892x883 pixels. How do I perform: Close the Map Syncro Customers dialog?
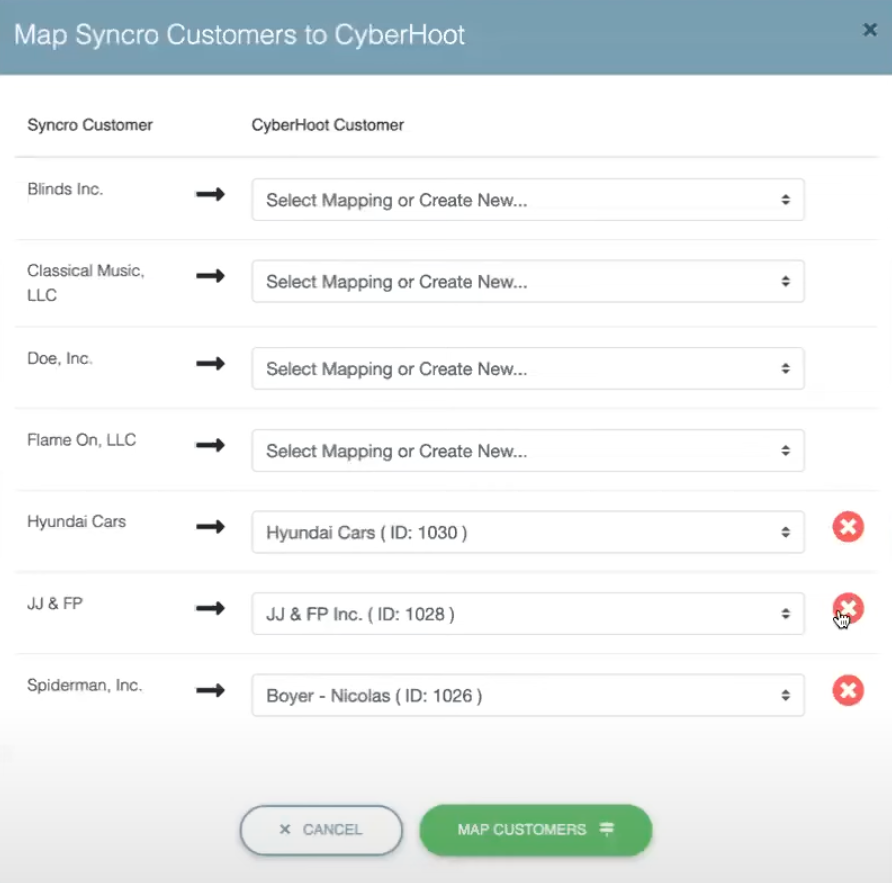pyautogui.click(x=869, y=30)
